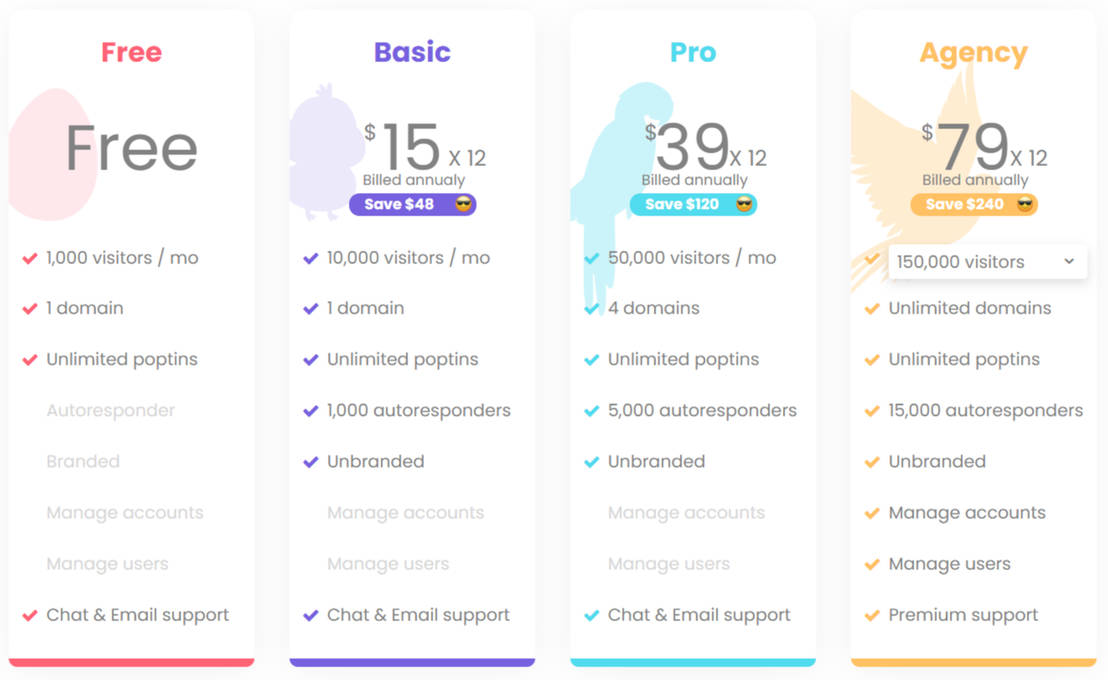Click the turquoise bar under Pro plan
Viewport: 1108px width, 680px height.
point(693,662)
